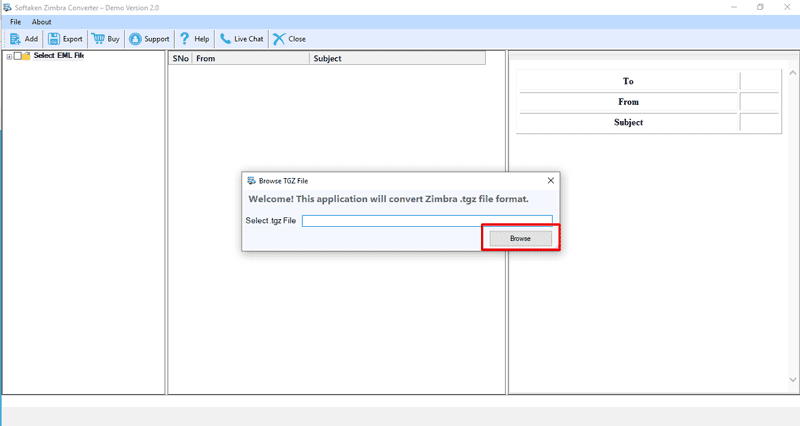Viewport: 800px width, 426px height.
Task: Click the SNo column header
Action: click(x=179, y=59)
